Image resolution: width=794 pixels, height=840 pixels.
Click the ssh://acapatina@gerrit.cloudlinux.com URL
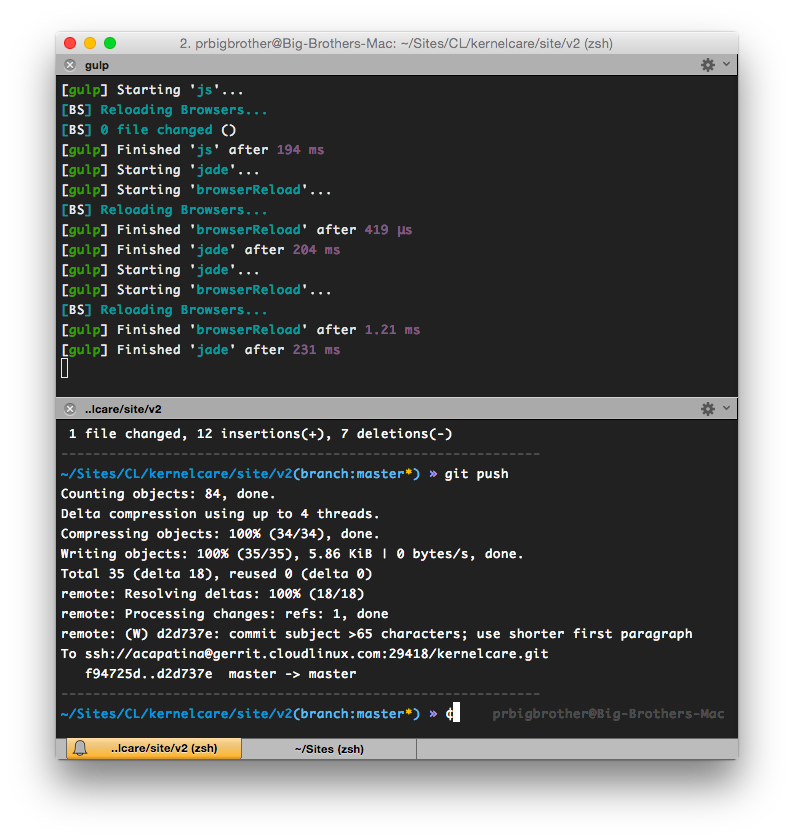pyautogui.click(x=317, y=654)
